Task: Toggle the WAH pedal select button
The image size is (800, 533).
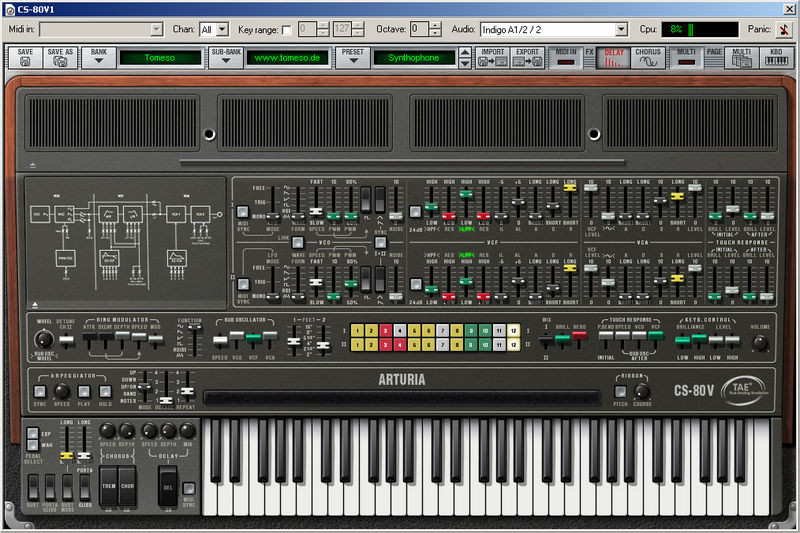Action: pos(32,445)
